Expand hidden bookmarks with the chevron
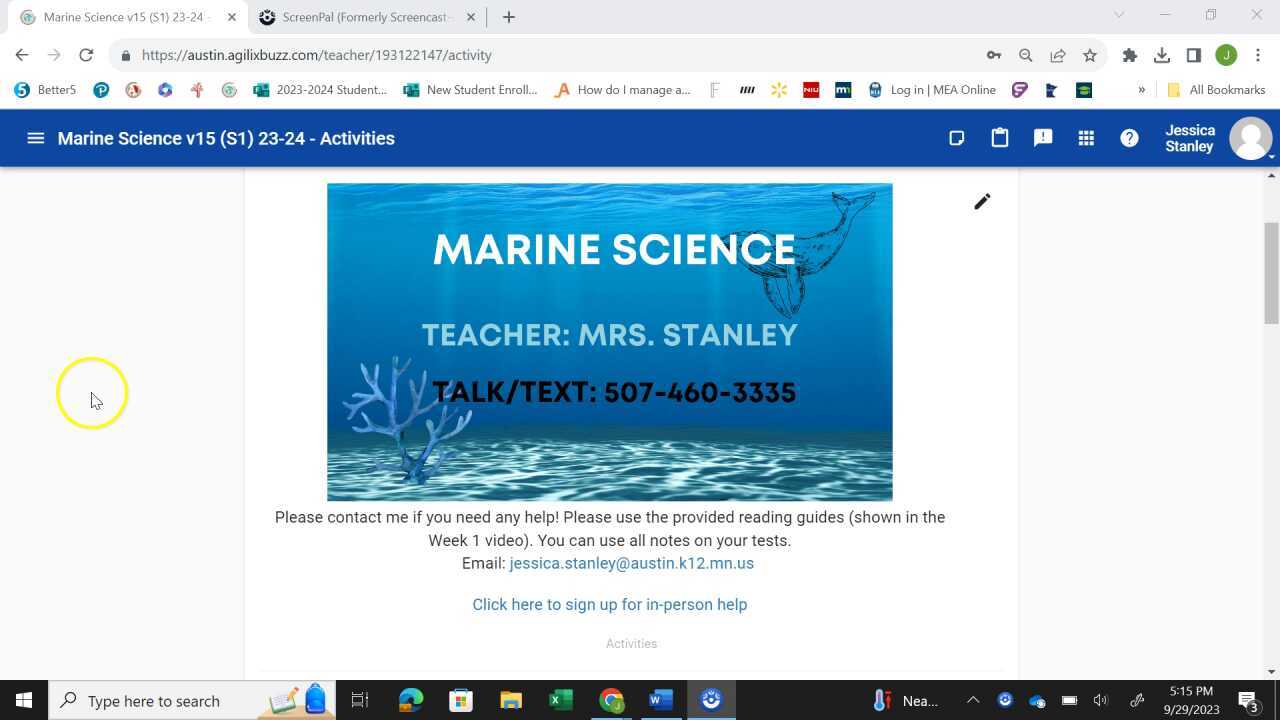This screenshot has width=1280, height=720. coord(1141,89)
